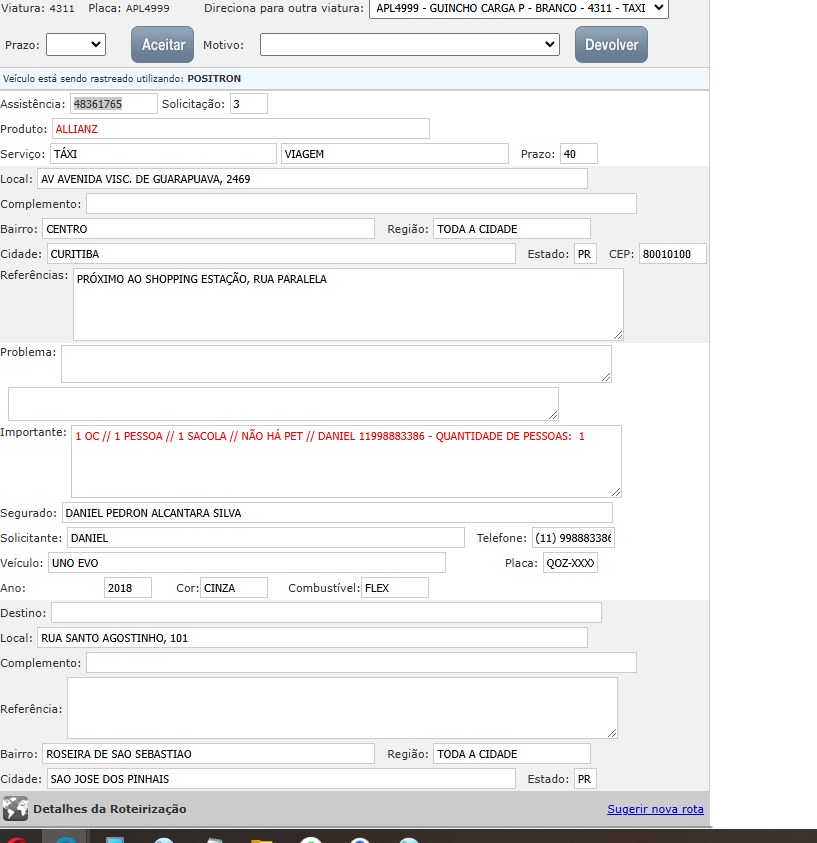The image size is (817, 843).
Task: Click the POSITRON tracker name text
Action: pyautogui.click(x=214, y=78)
